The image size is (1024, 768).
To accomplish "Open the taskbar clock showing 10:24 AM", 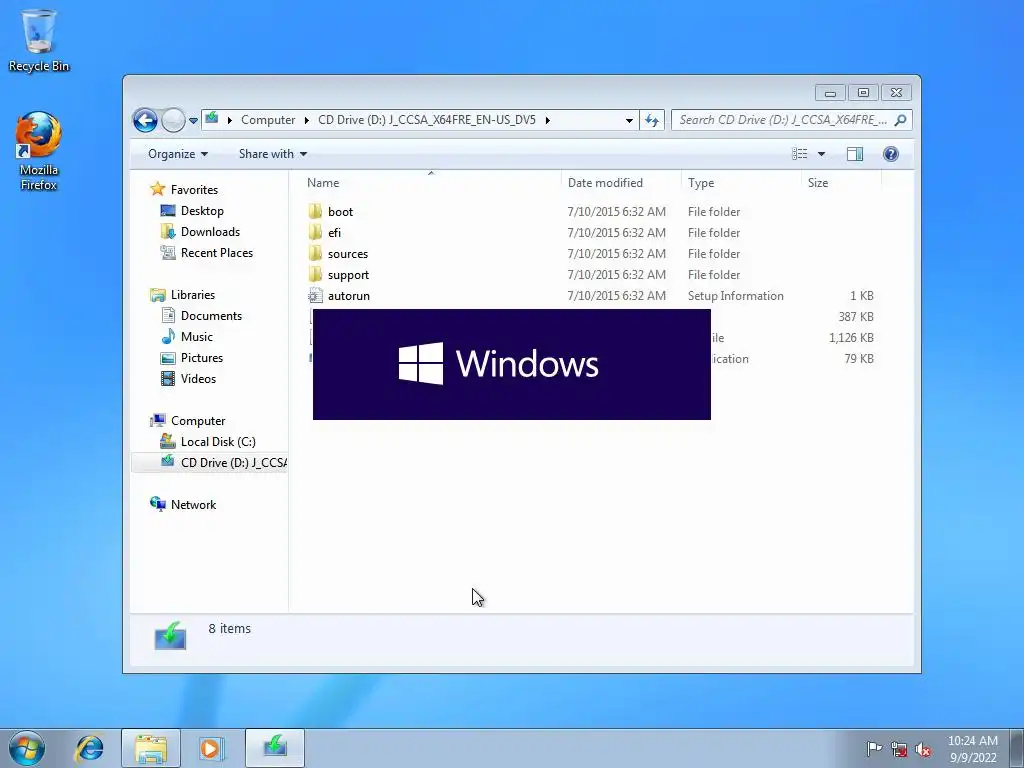I will (x=972, y=749).
